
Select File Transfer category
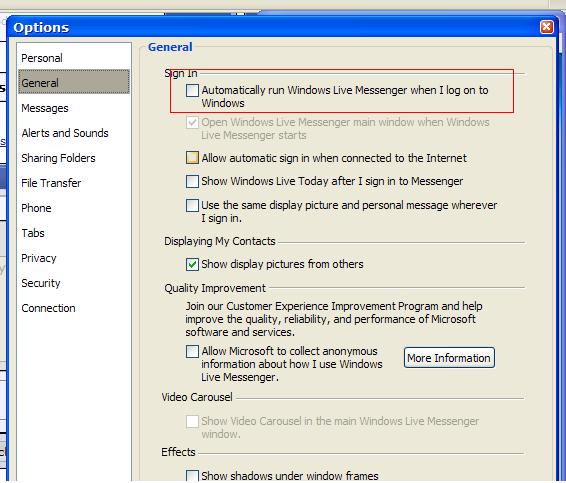point(51,183)
